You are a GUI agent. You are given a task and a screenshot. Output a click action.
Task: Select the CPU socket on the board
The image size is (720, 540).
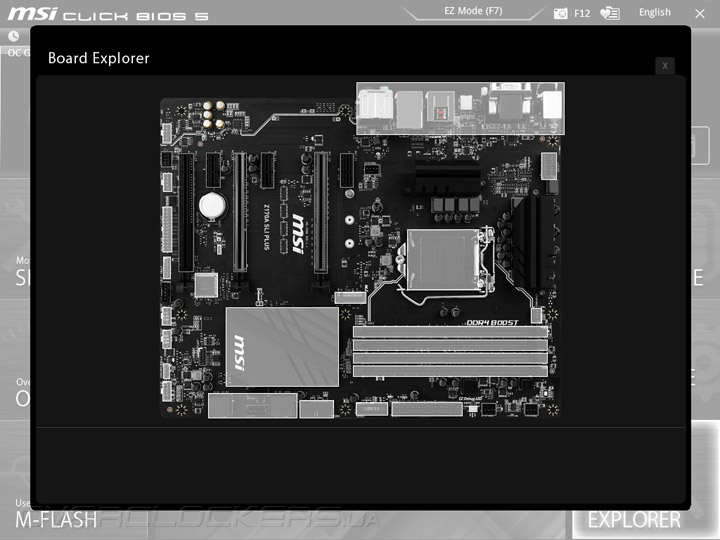click(443, 259)
